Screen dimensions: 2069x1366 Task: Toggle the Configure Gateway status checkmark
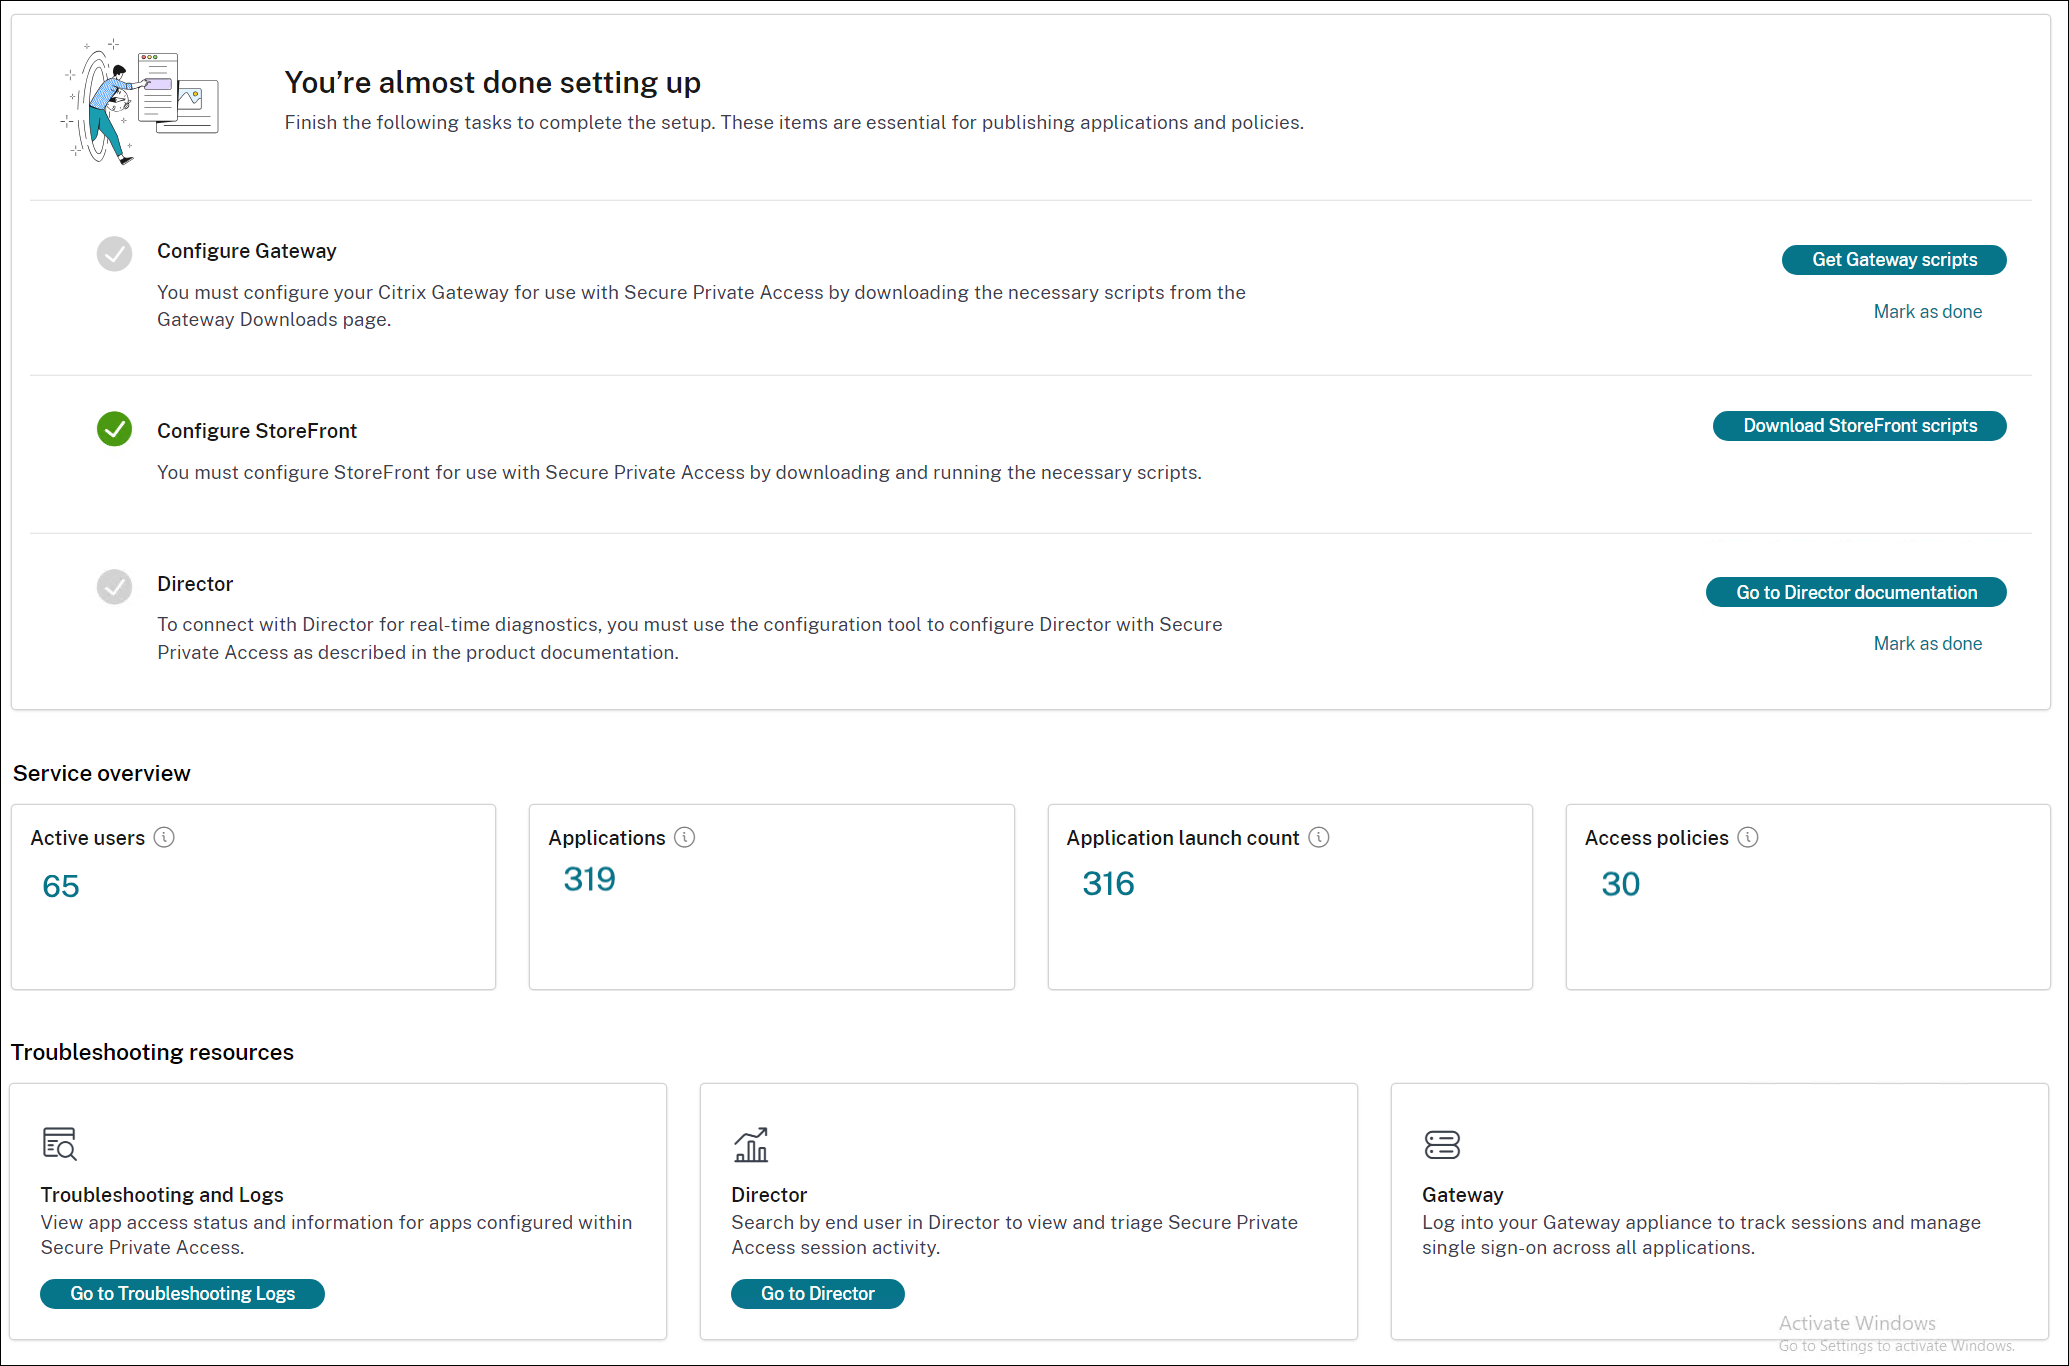(114, 254)
